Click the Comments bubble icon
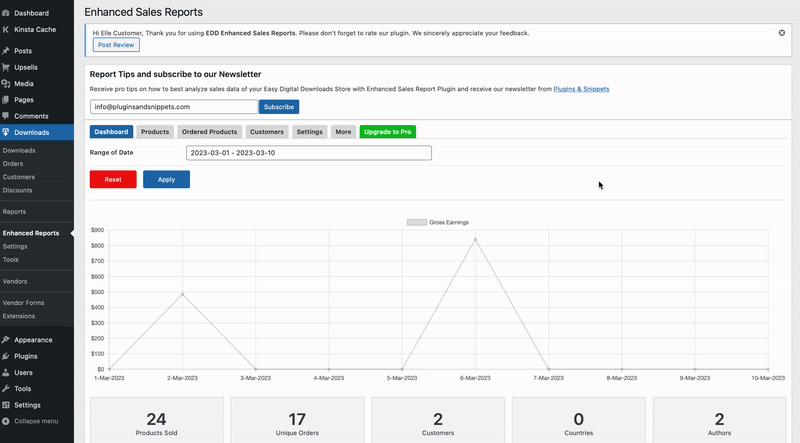The width and height of the screenshot is (800, 443). pyautogui.click(x=6, y=116)
